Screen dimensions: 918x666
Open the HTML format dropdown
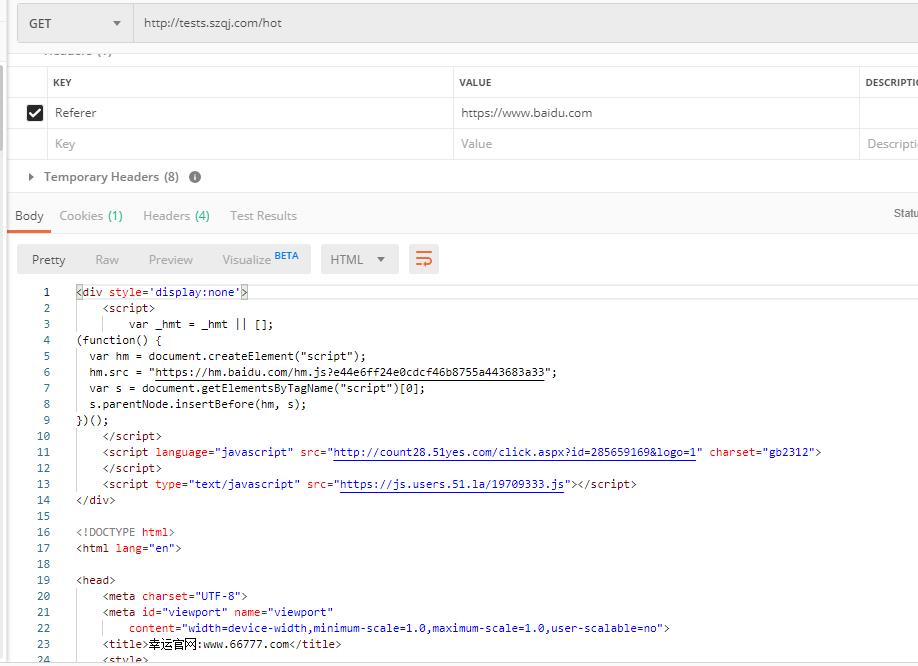[x=359, y=259]
